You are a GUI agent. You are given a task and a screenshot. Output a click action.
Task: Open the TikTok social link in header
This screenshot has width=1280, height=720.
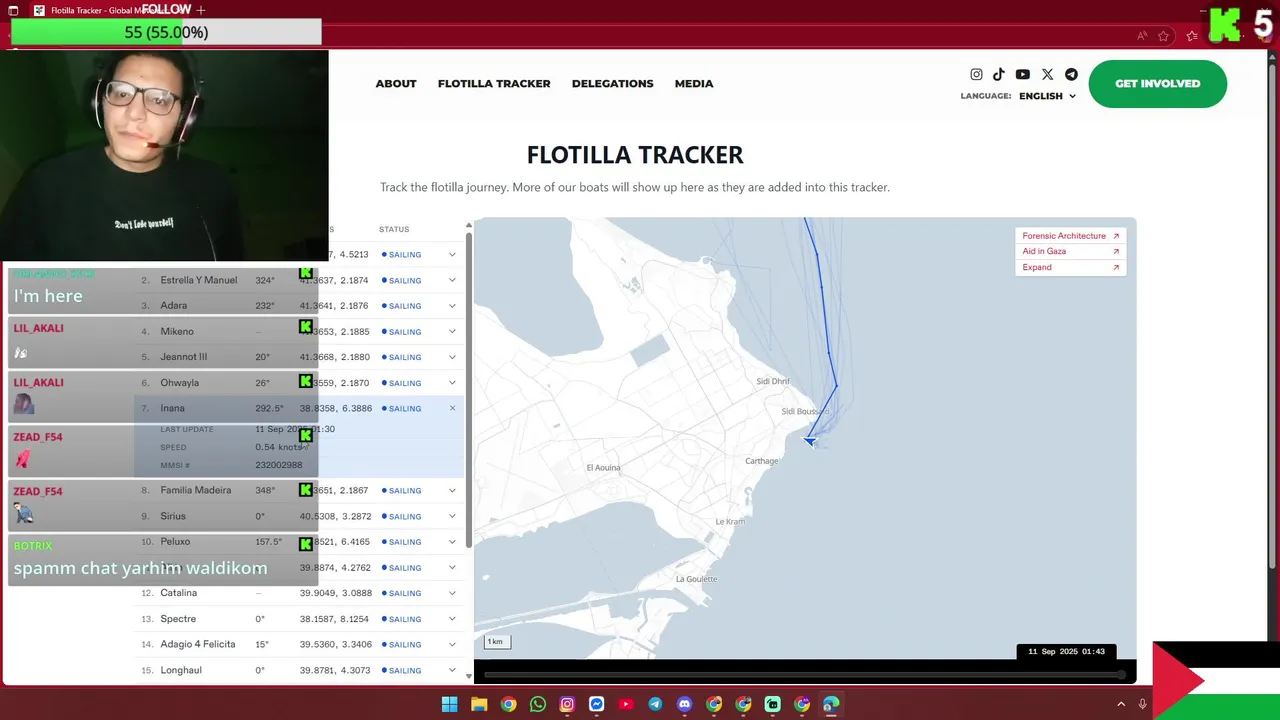click(x=999, y=75)
